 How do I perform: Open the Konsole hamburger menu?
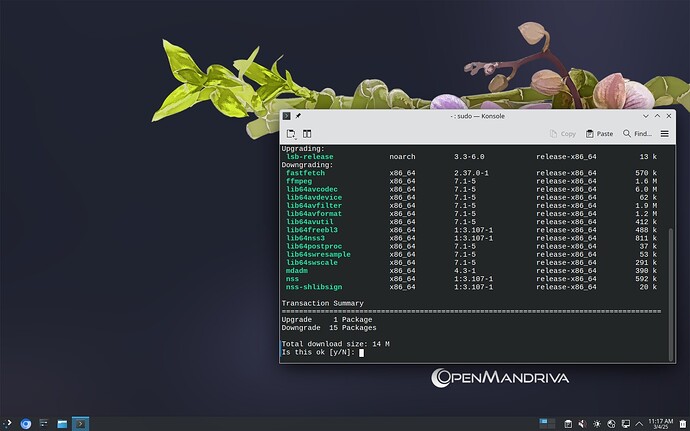pos(664,133)
